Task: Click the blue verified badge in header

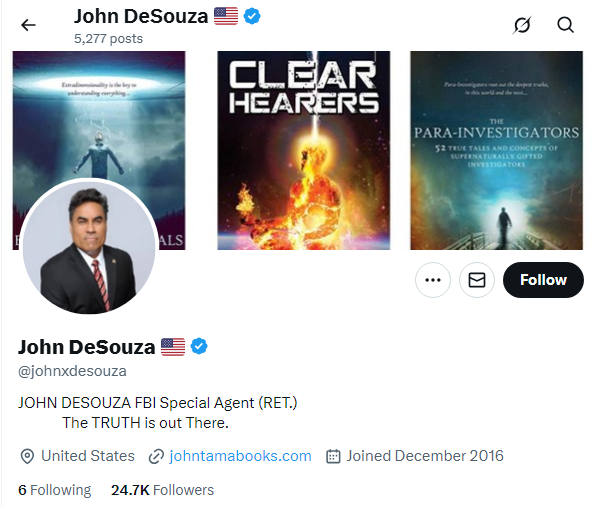Action: (252, 16)
